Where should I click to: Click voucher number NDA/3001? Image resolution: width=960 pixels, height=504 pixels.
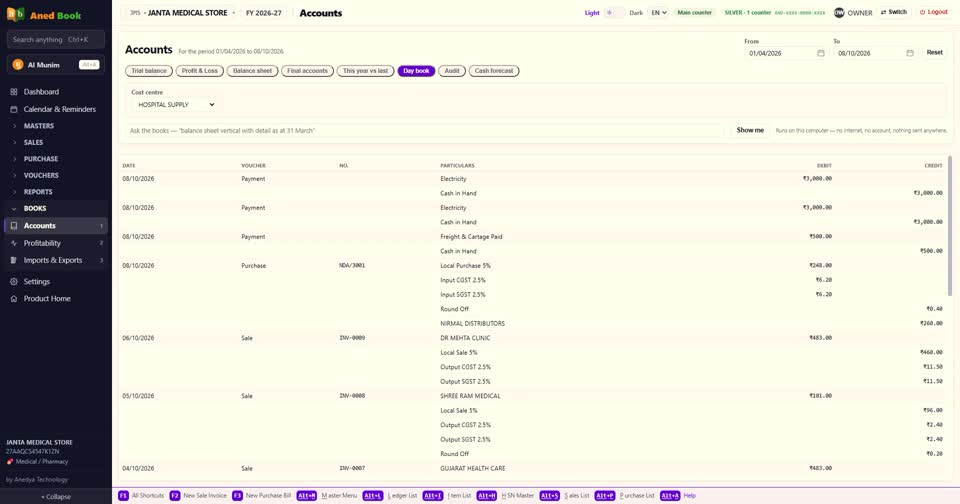pyautogui.click(x=352, y=266)
